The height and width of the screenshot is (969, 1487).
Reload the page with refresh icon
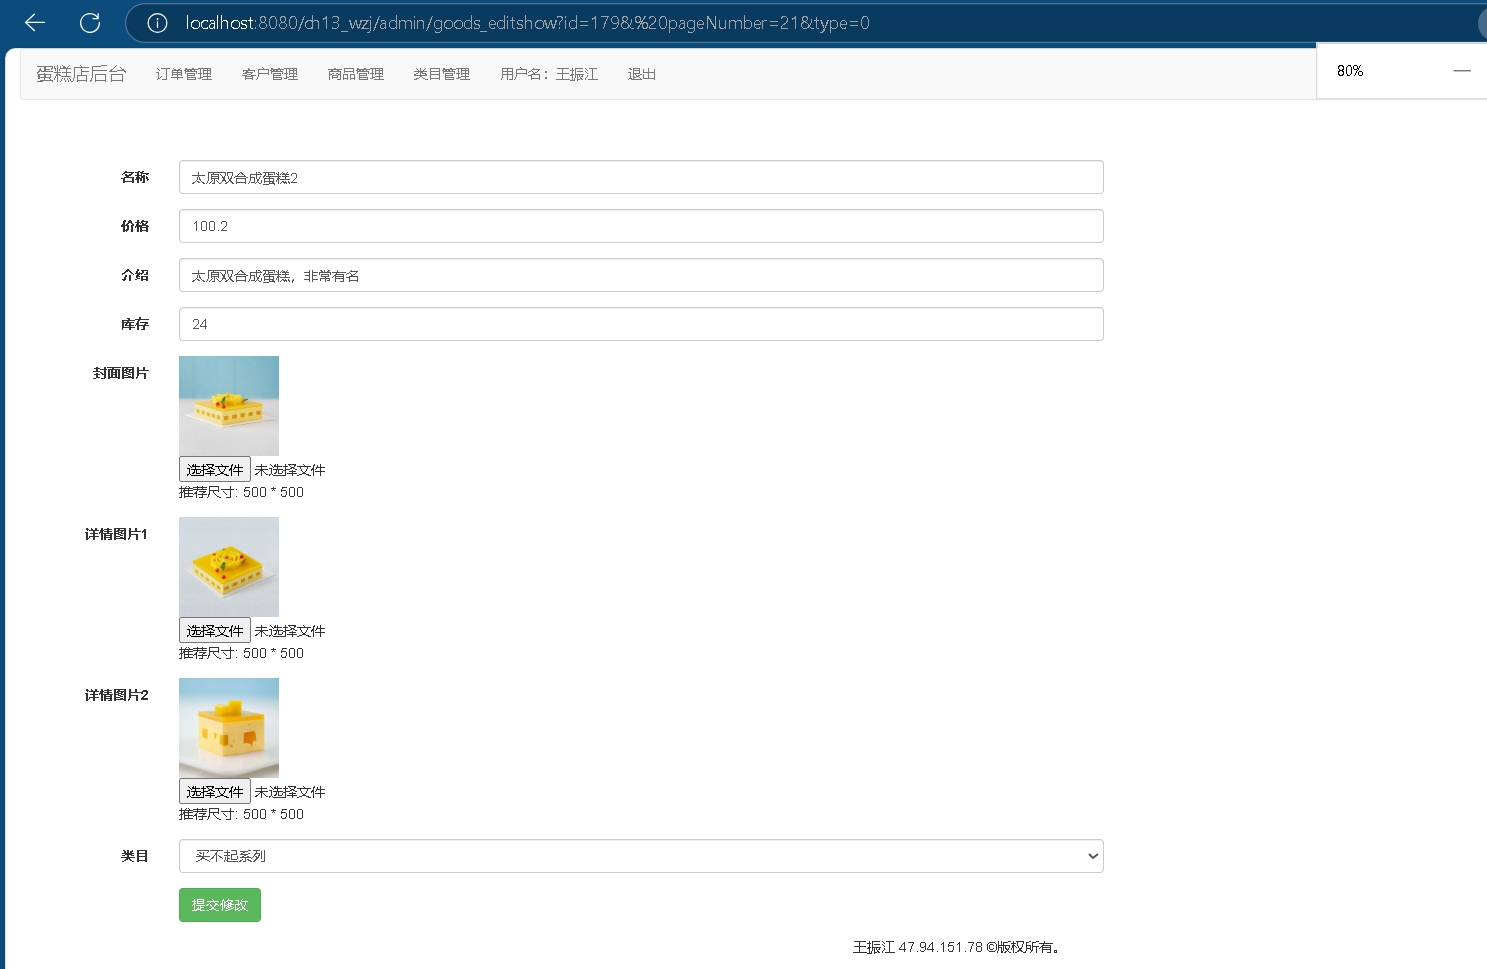pyautogui.click(x=90, y=22)
